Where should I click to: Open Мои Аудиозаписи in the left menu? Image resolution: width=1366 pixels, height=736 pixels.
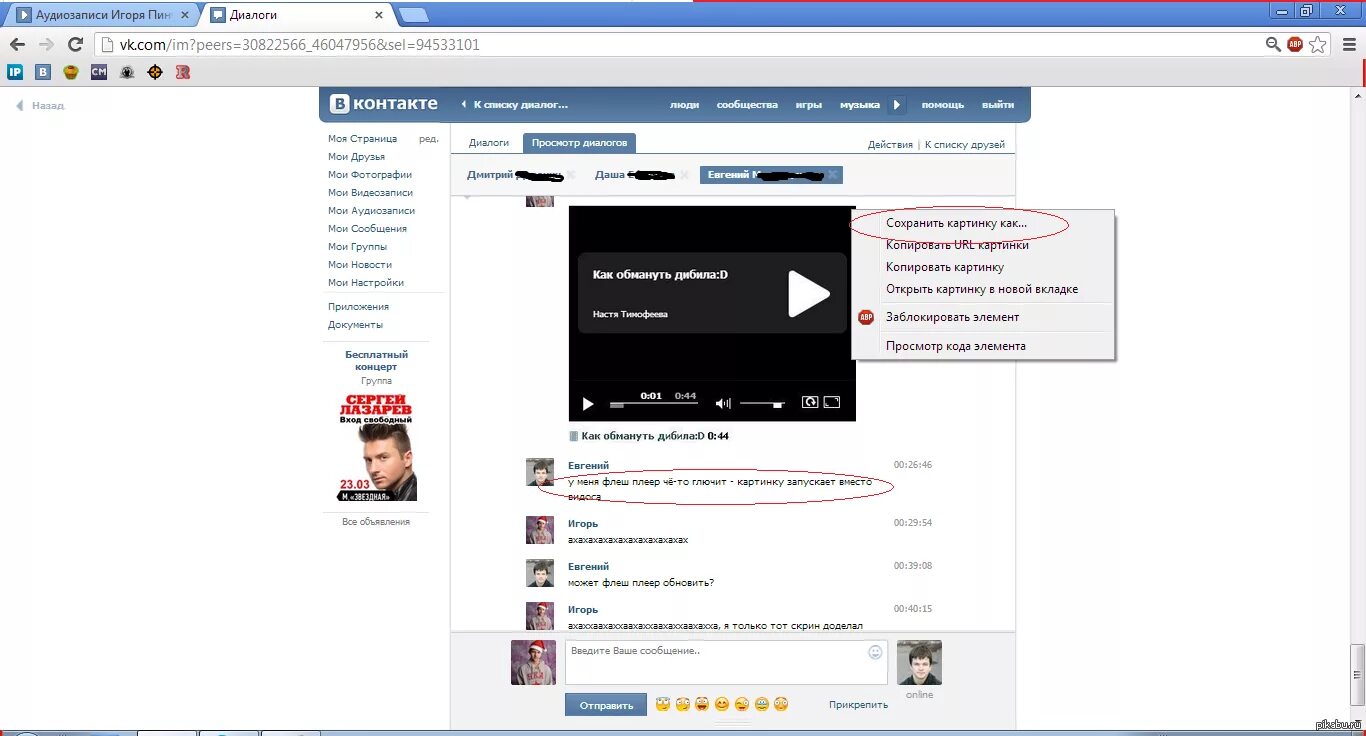tap(371, 211)
